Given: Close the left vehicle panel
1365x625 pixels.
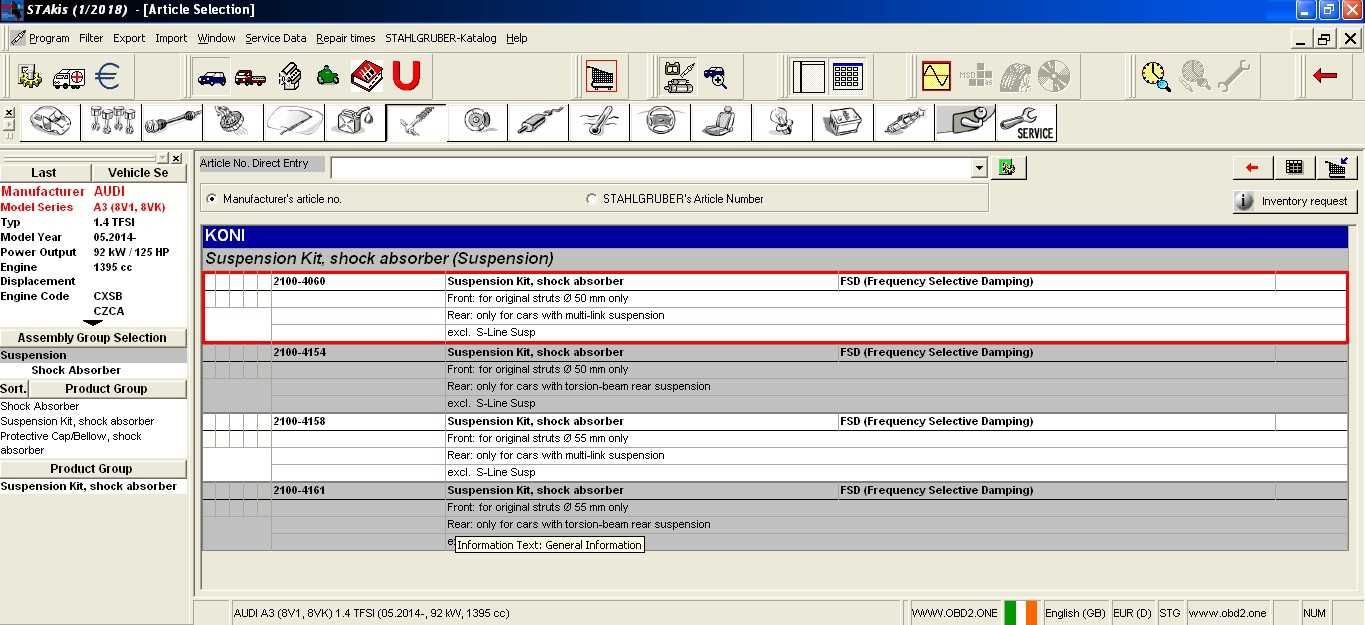Looking at the screenshot, I should tap(176, 158).
